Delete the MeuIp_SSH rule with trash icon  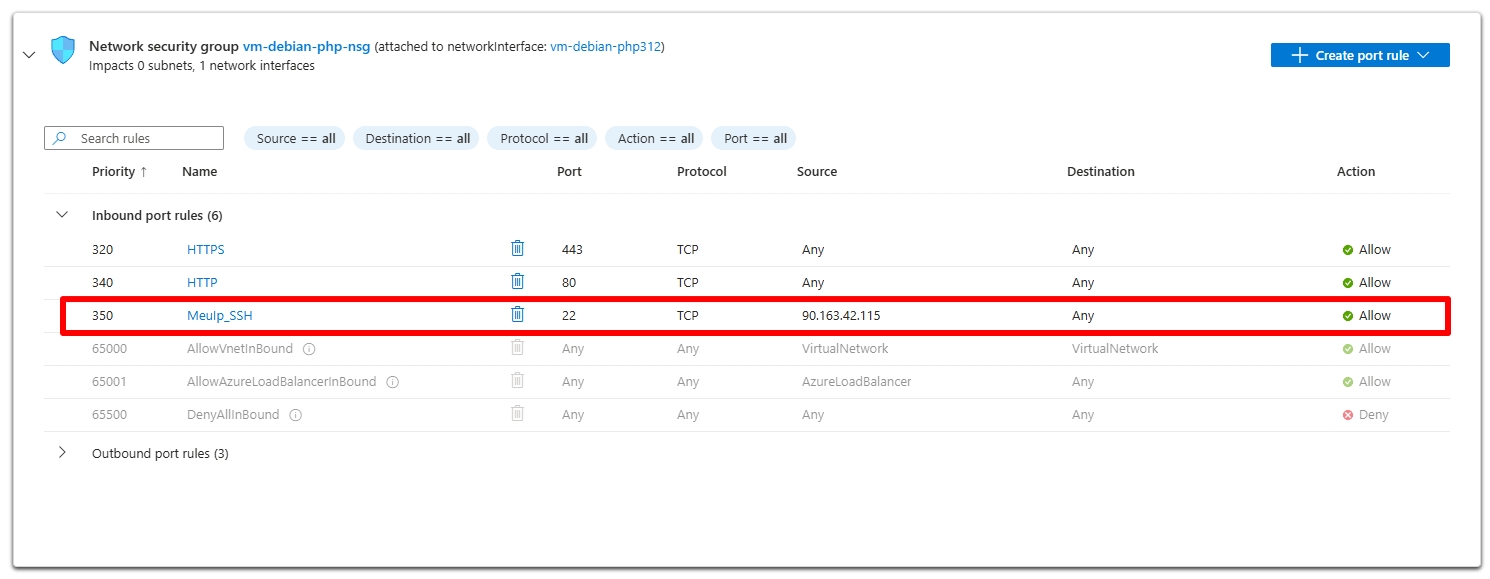[517, 314]
